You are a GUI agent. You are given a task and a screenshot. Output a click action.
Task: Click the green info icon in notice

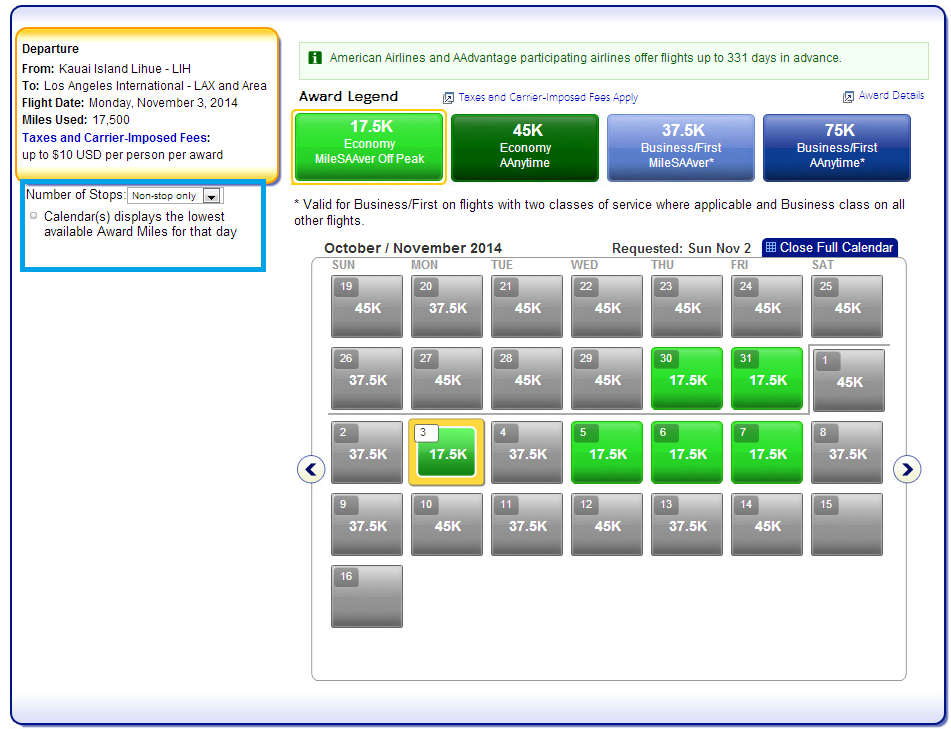(315, 58)
